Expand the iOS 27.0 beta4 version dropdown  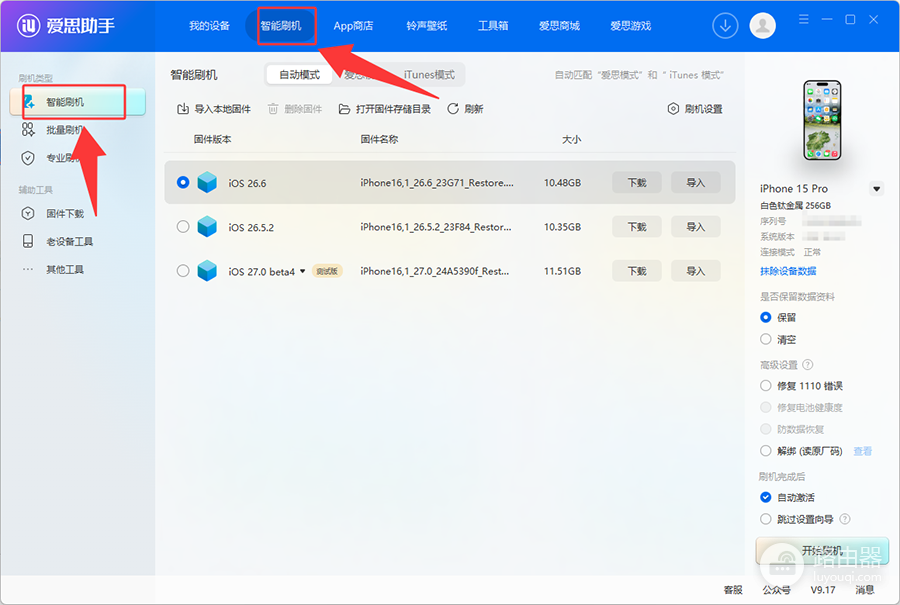coord(302,271)
